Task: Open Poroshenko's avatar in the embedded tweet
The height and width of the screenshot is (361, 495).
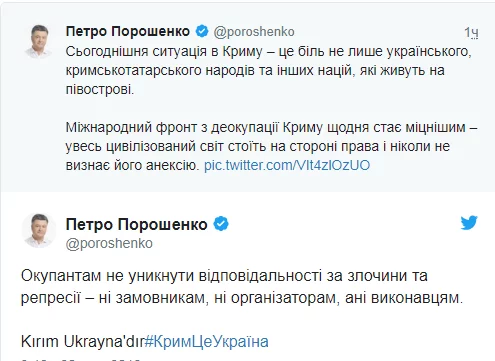Action: [39, 231]
